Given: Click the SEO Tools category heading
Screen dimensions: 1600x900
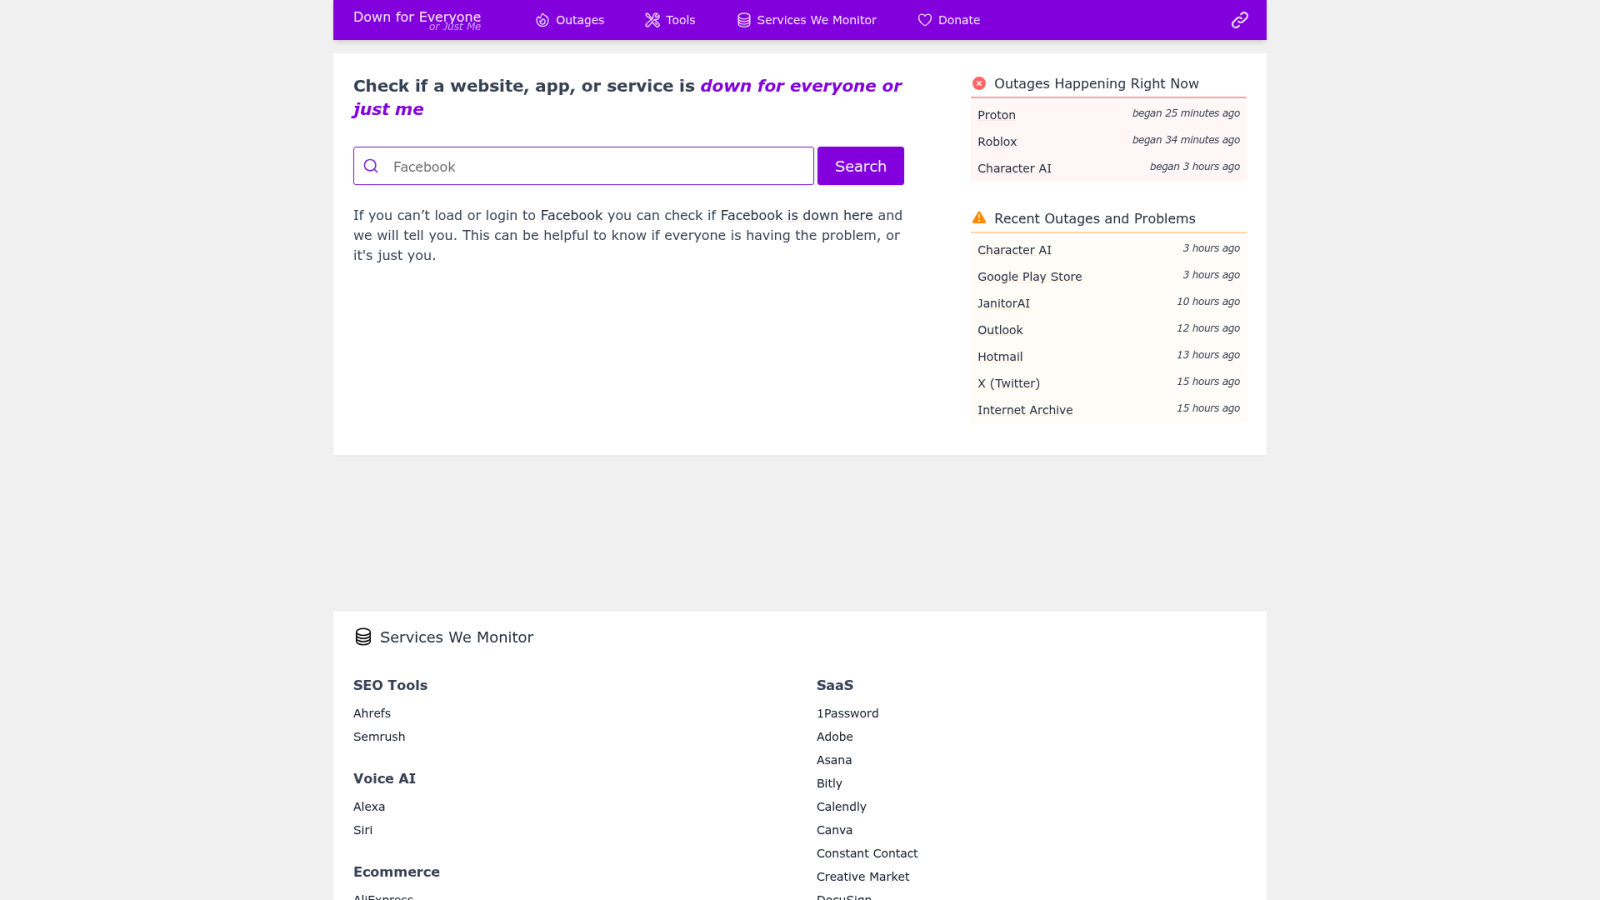Looking at the screenshot, I should point(390,685).
